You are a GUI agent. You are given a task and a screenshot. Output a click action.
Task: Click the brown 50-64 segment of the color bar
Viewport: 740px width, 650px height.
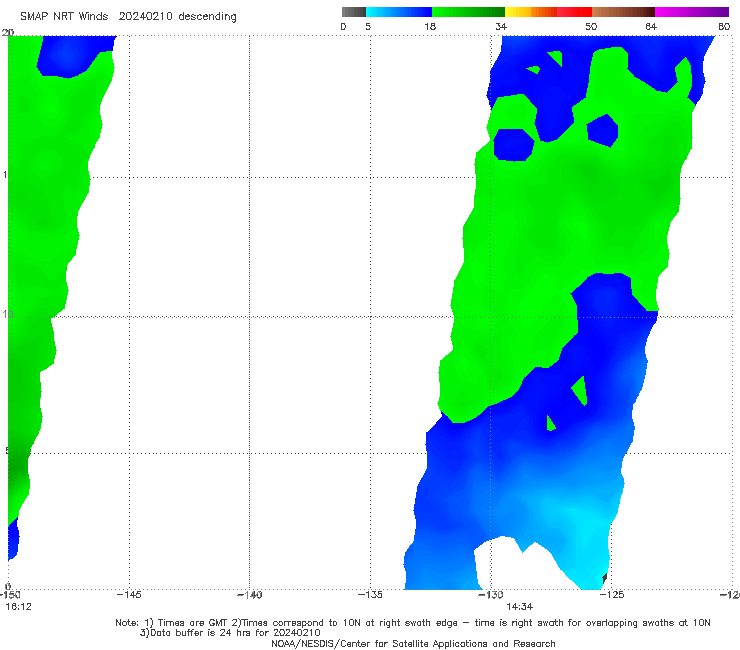coord(623,12)
